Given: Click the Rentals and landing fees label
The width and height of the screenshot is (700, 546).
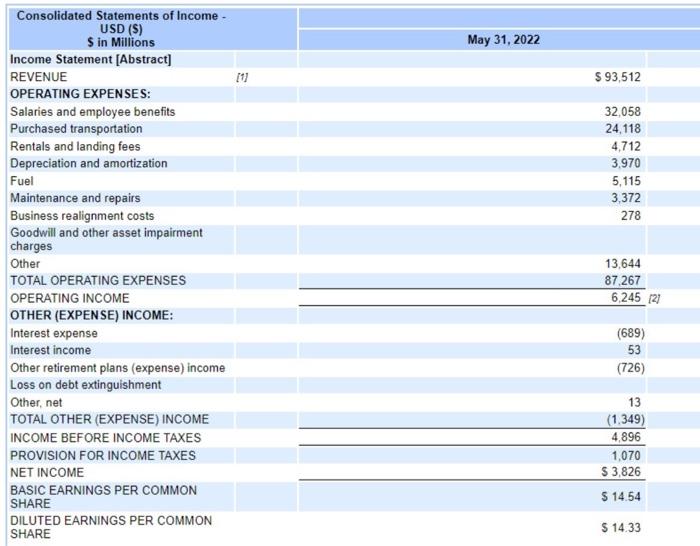Looking at the screenshot, I should tap(75, 146).
